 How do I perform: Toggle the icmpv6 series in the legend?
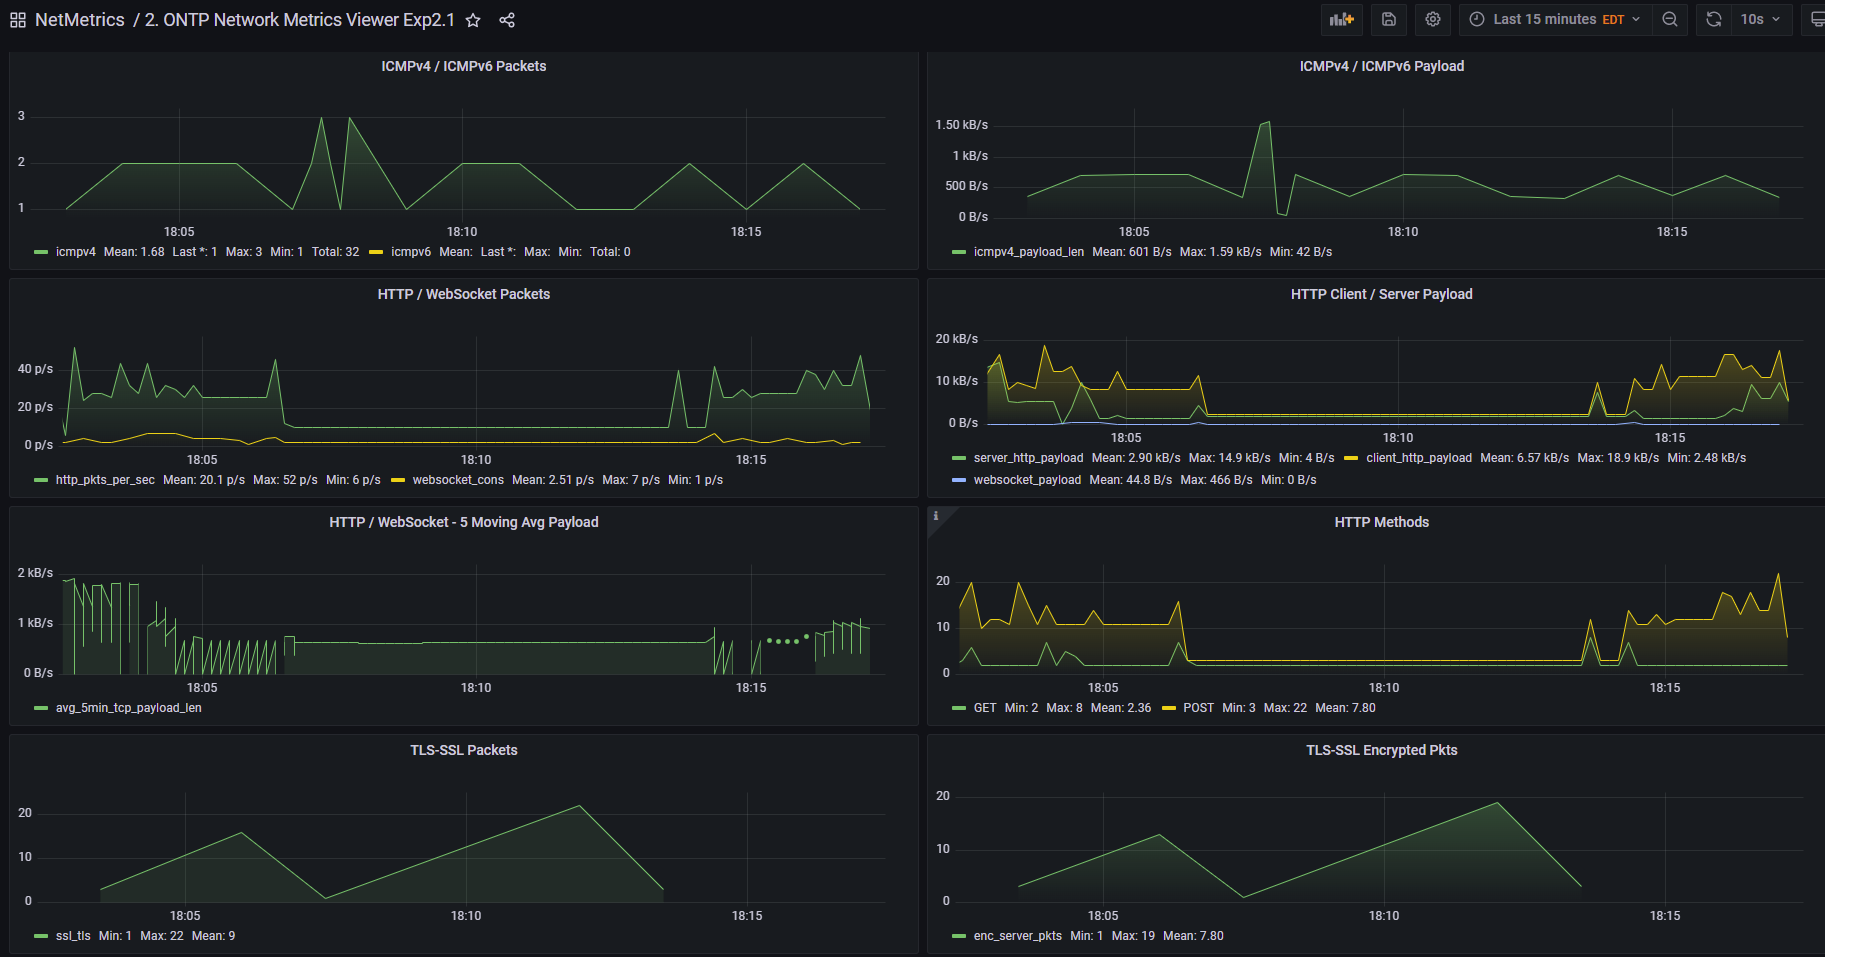click(x=410, y=252)
